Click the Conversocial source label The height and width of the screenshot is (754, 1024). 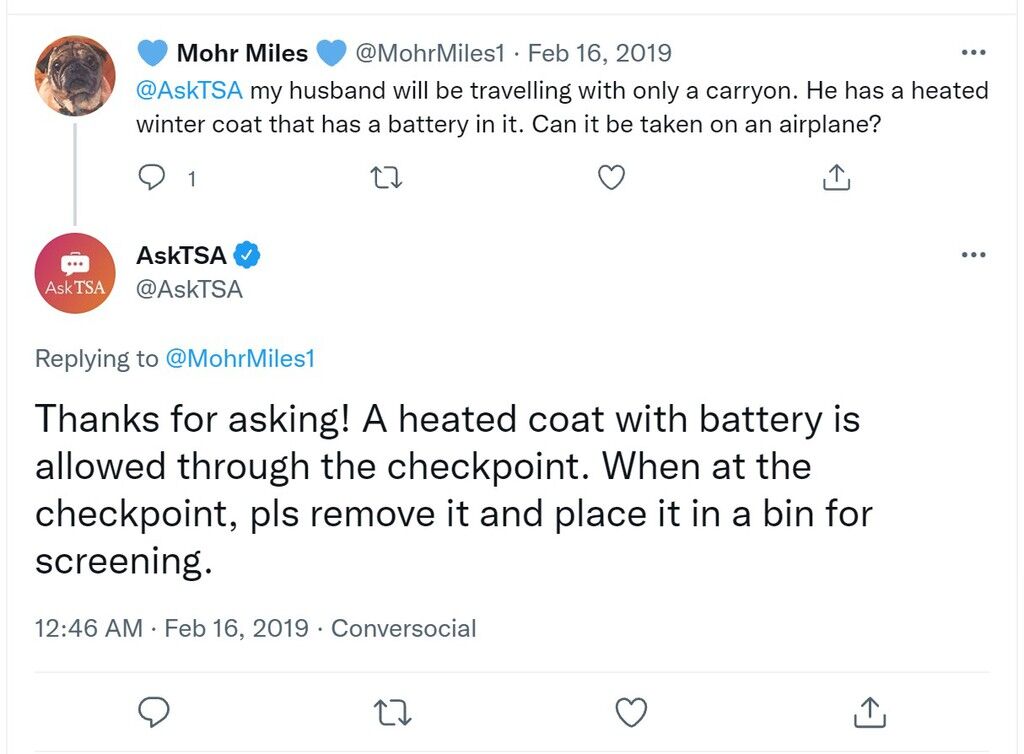[404, 628]
